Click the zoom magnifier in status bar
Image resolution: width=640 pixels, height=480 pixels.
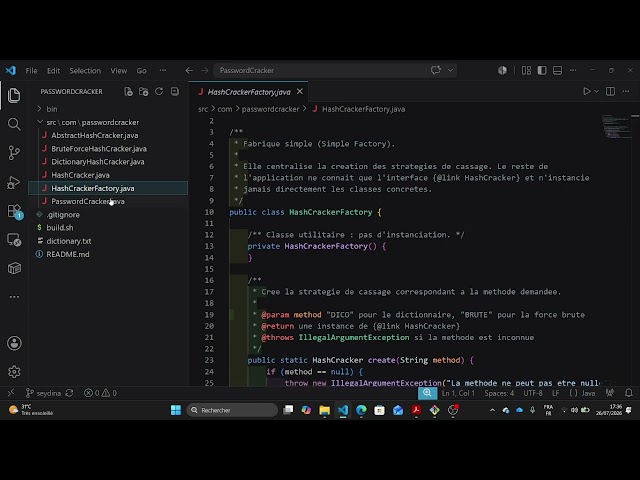[427, 393]
